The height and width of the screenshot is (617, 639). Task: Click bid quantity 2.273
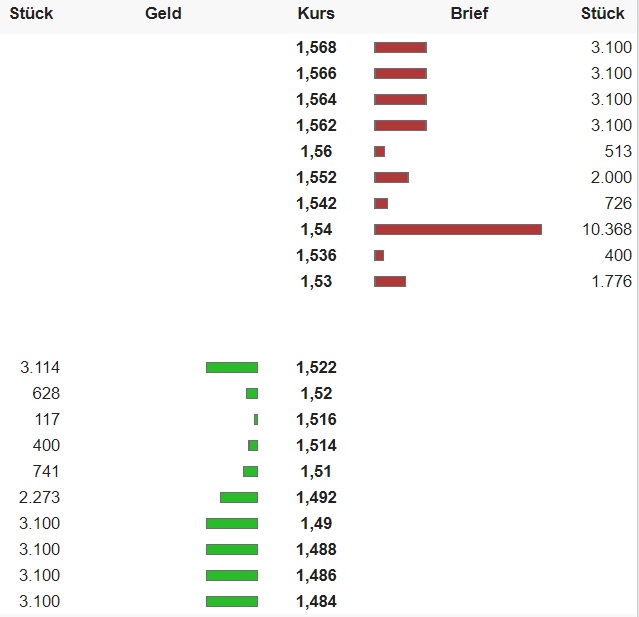[39, 498]
